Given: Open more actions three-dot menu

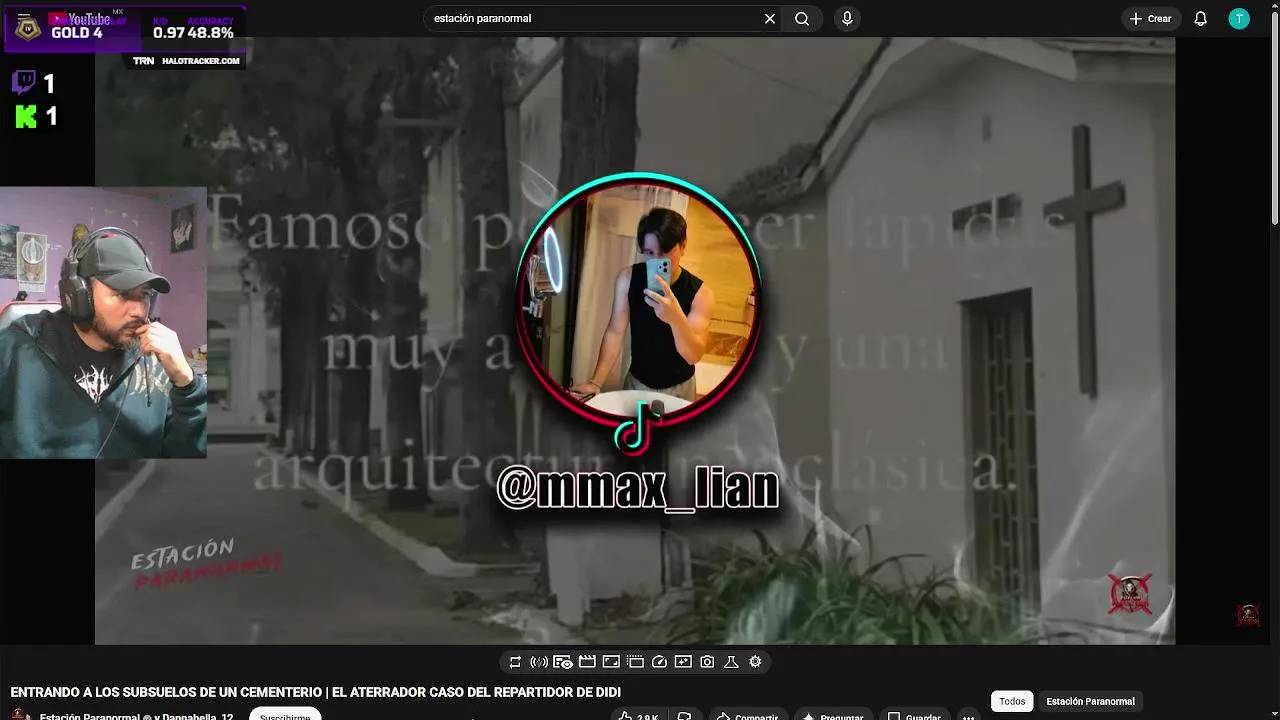Looking at the screenshot, I should tap(968, 716).
